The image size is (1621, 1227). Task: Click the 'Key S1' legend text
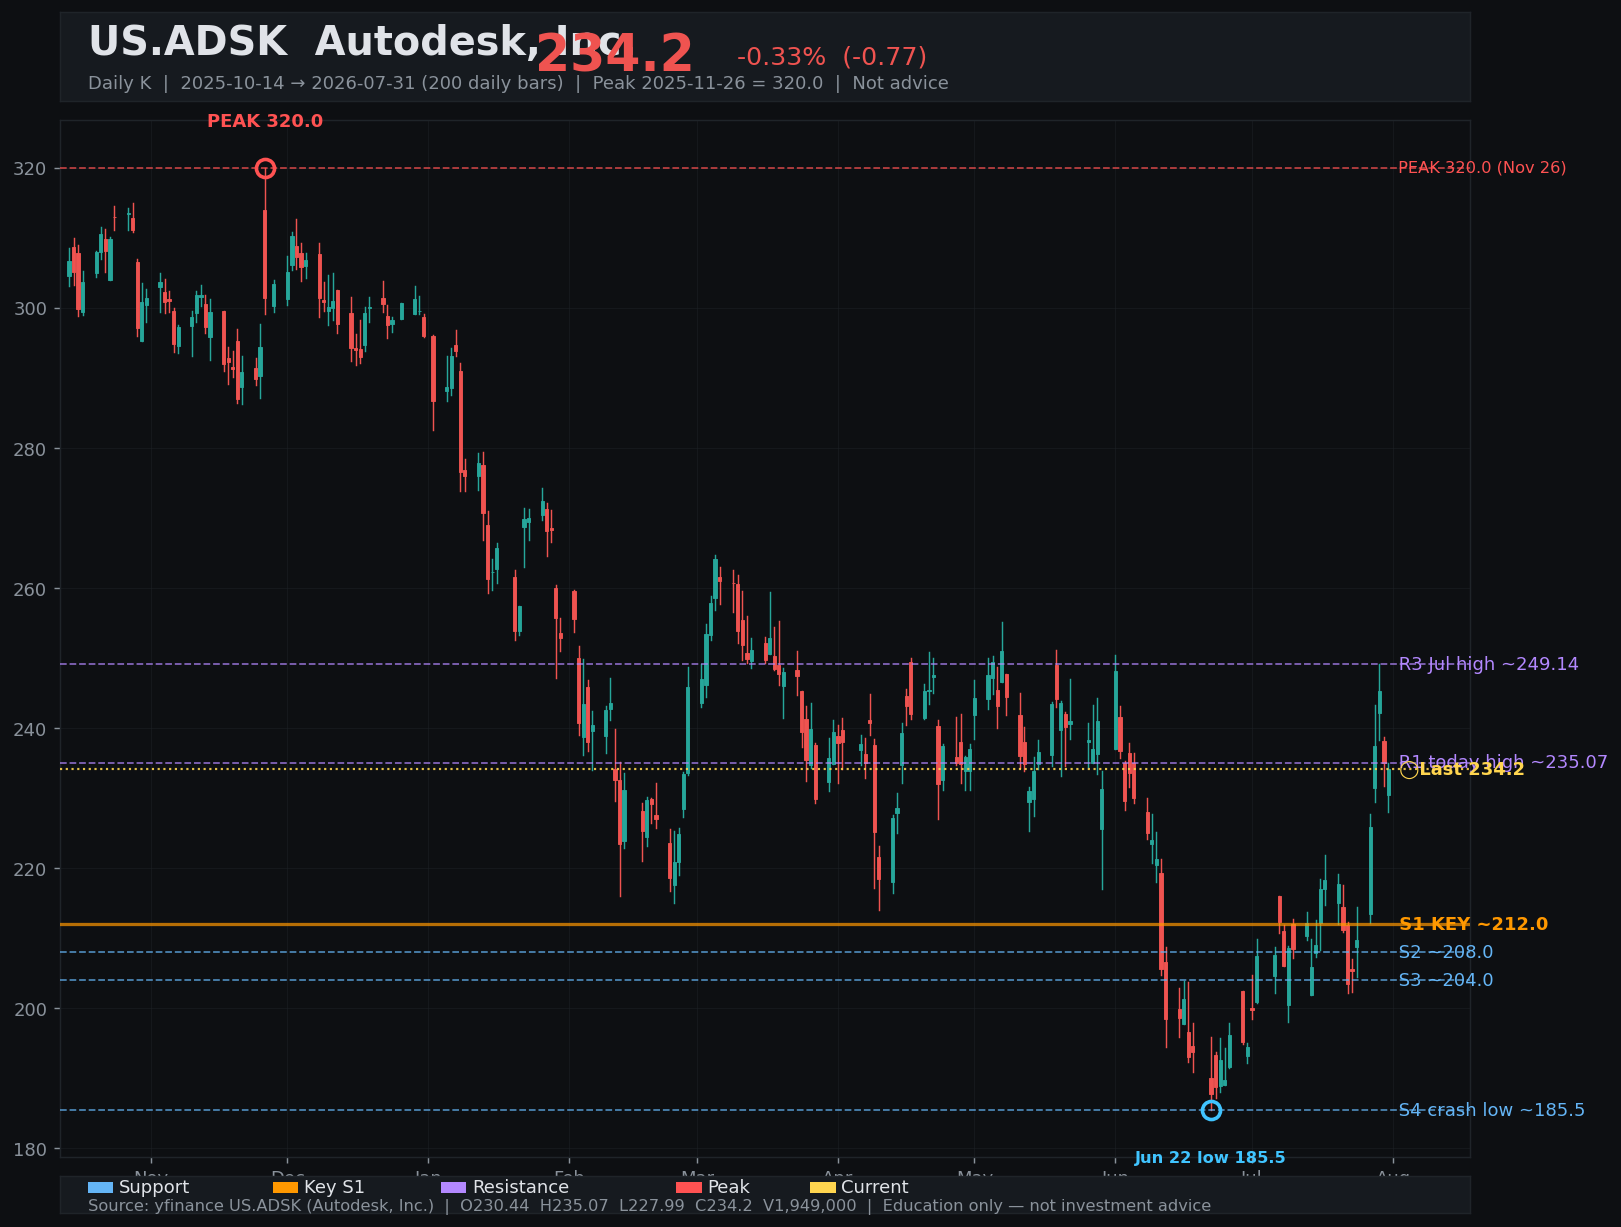334,1187
